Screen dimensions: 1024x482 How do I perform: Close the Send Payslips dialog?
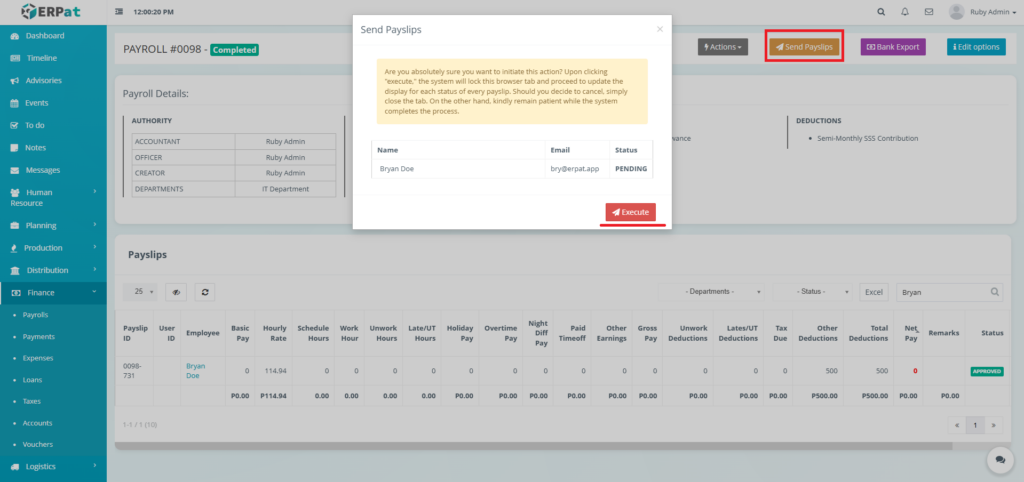pos(660,29)
